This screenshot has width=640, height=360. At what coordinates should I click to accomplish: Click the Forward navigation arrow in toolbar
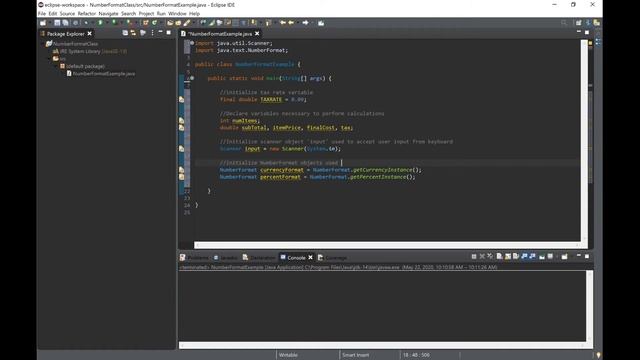point(305,23)
